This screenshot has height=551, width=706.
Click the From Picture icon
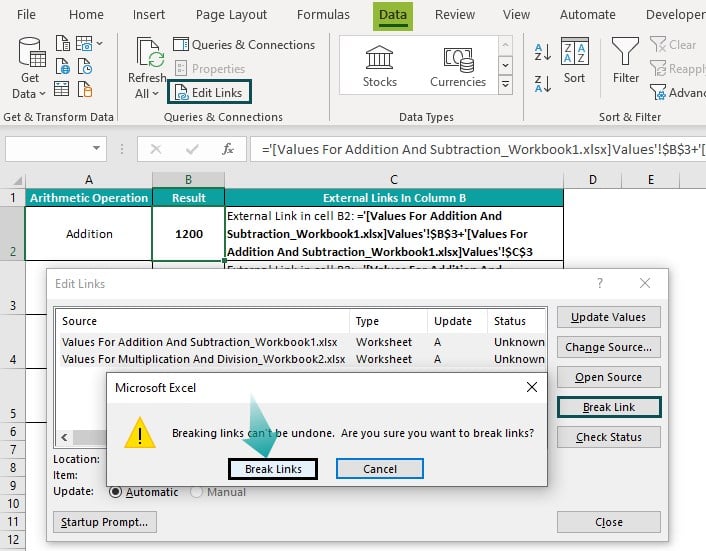coord(84,44)
